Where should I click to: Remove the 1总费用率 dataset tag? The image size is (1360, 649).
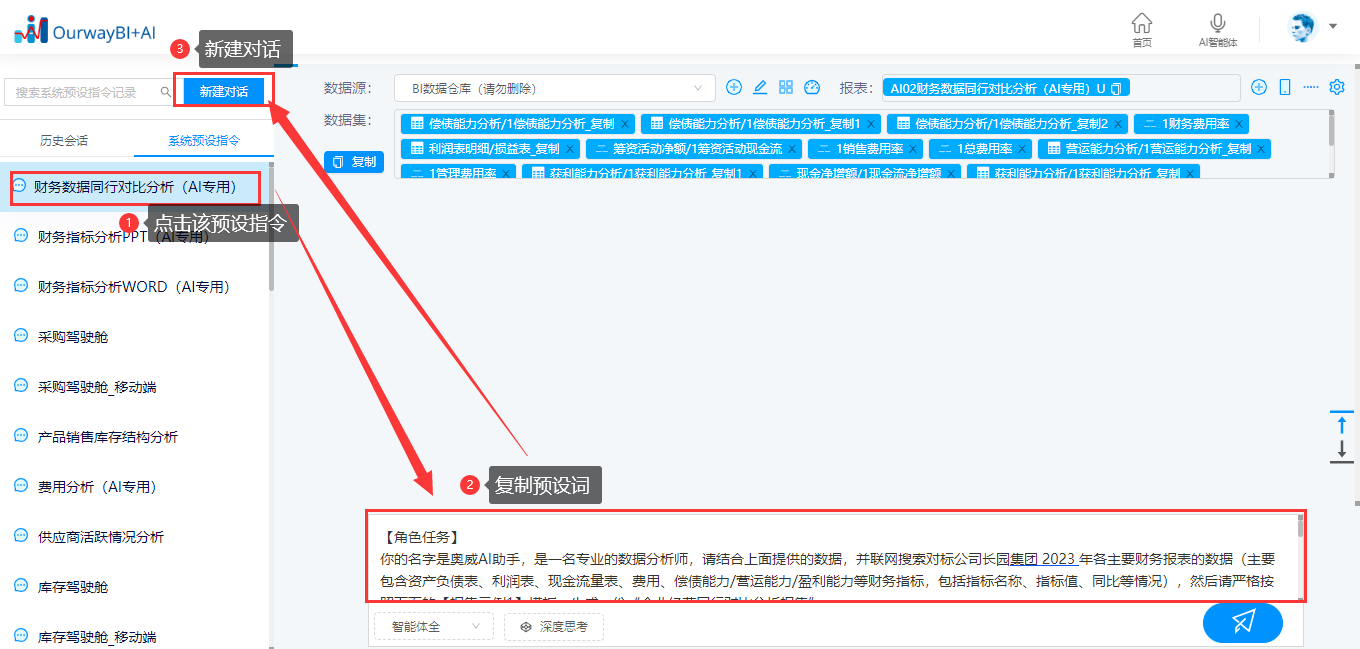1022,149
